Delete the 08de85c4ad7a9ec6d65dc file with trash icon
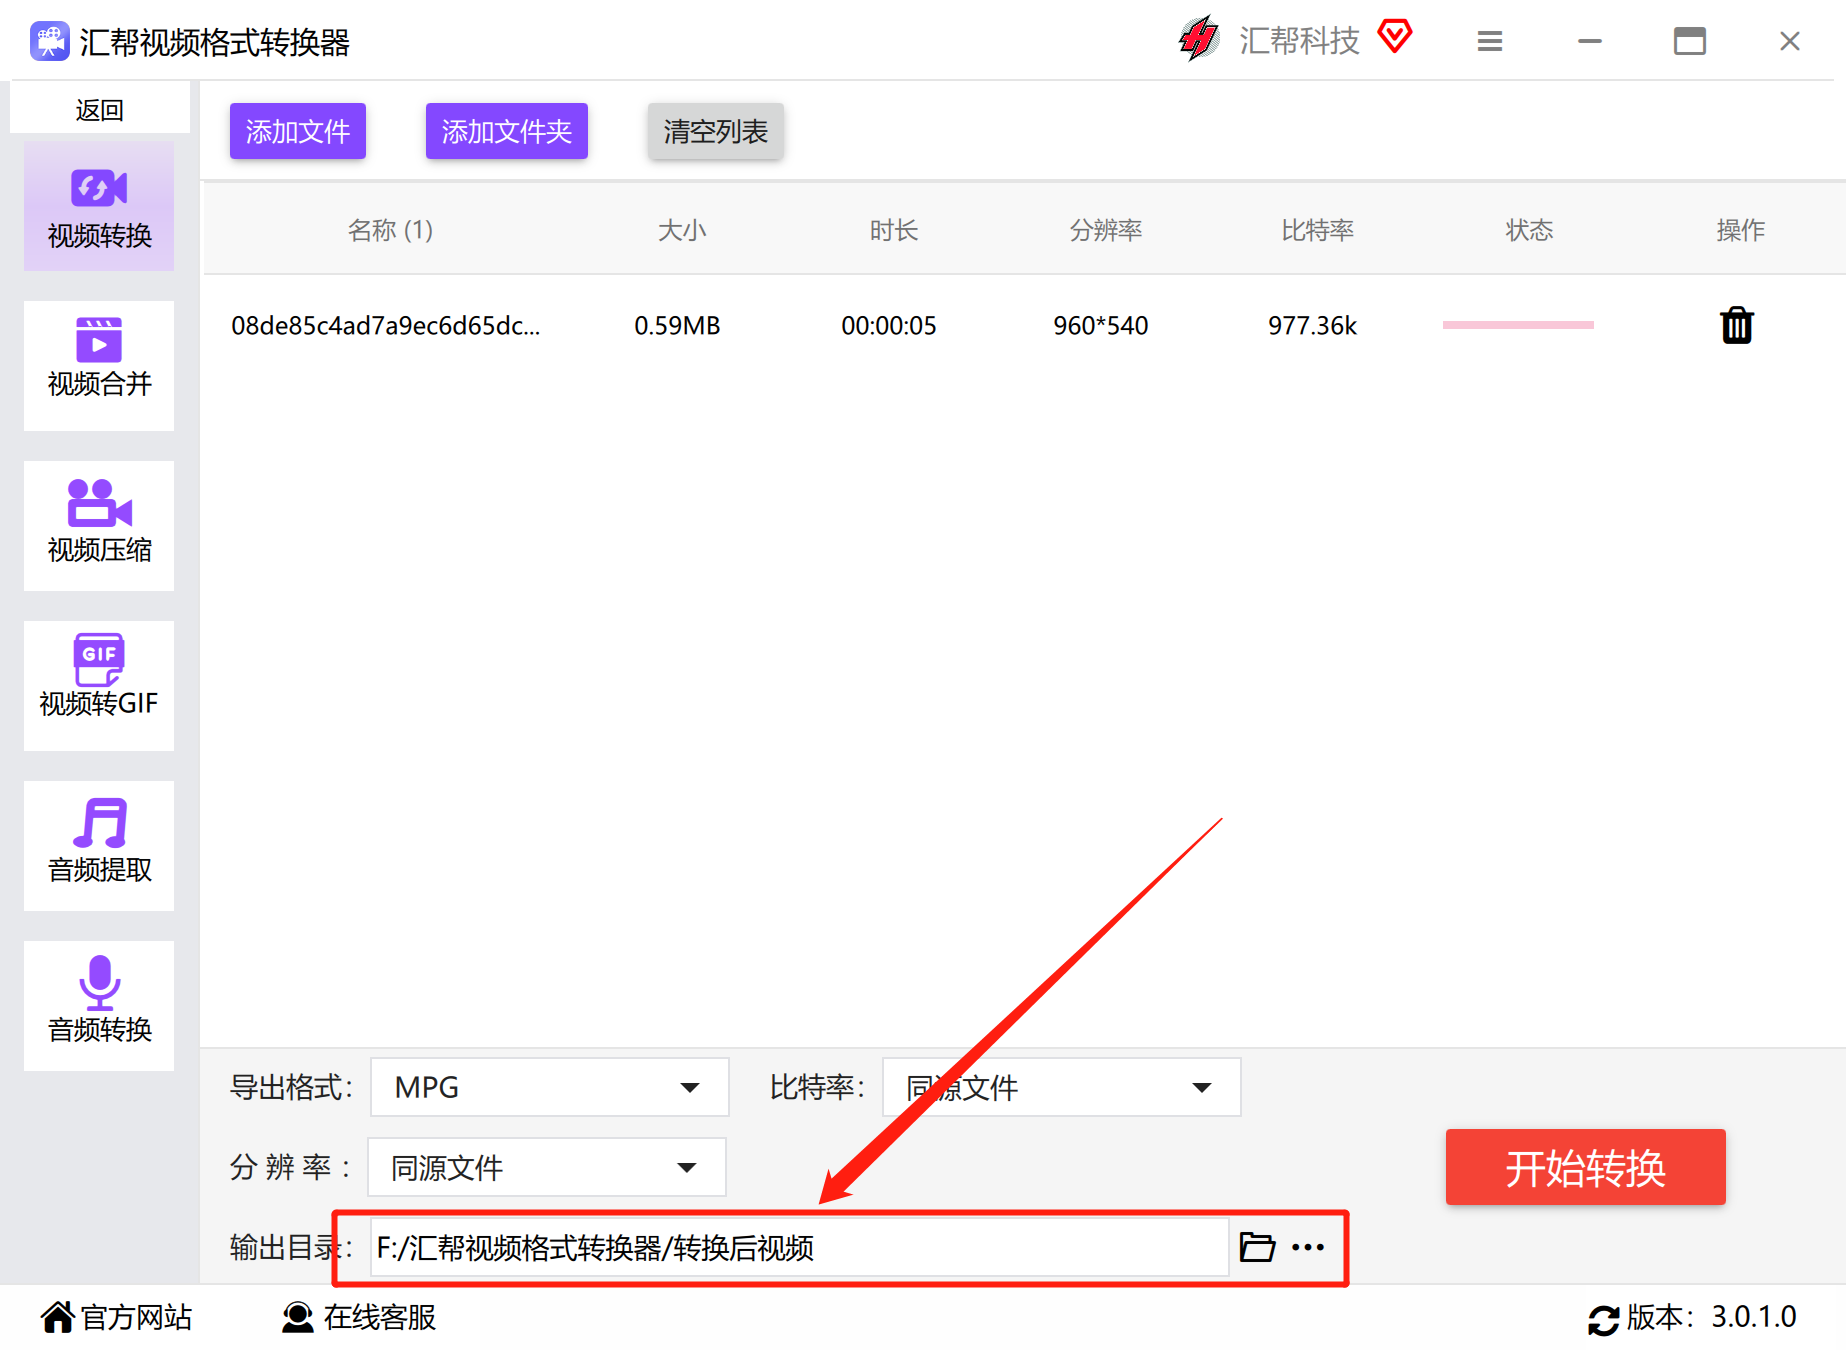 click(x=1737, y=326)
